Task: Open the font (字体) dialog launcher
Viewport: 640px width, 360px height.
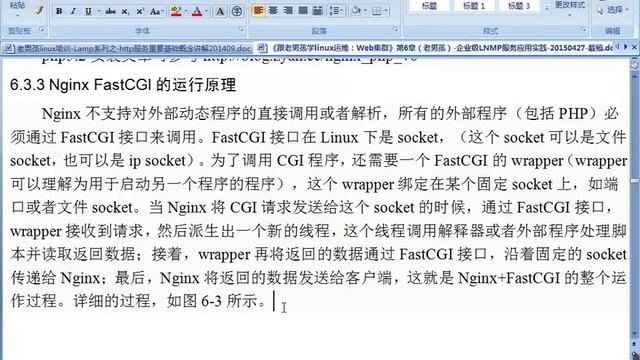Action: [241, 29]
